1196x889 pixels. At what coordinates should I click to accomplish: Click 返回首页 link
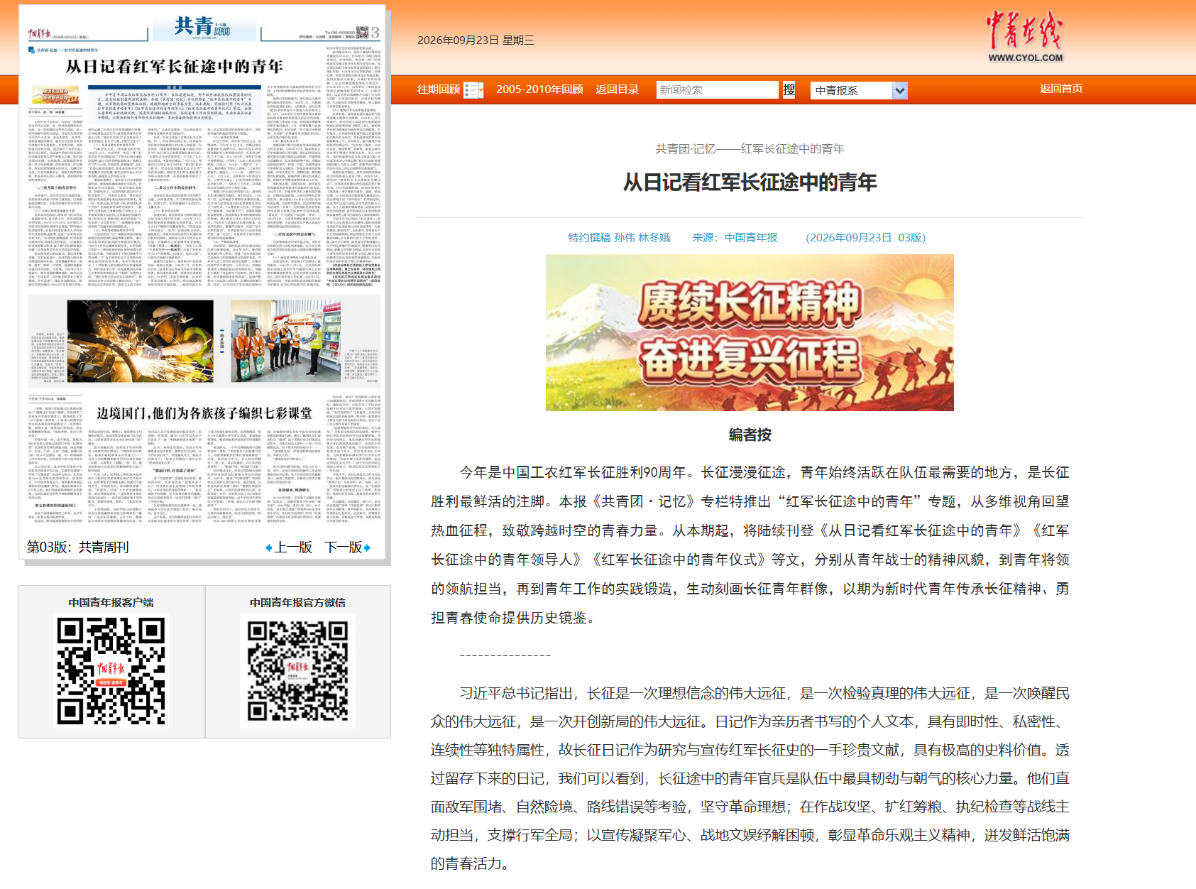[x=1061, y=88]
